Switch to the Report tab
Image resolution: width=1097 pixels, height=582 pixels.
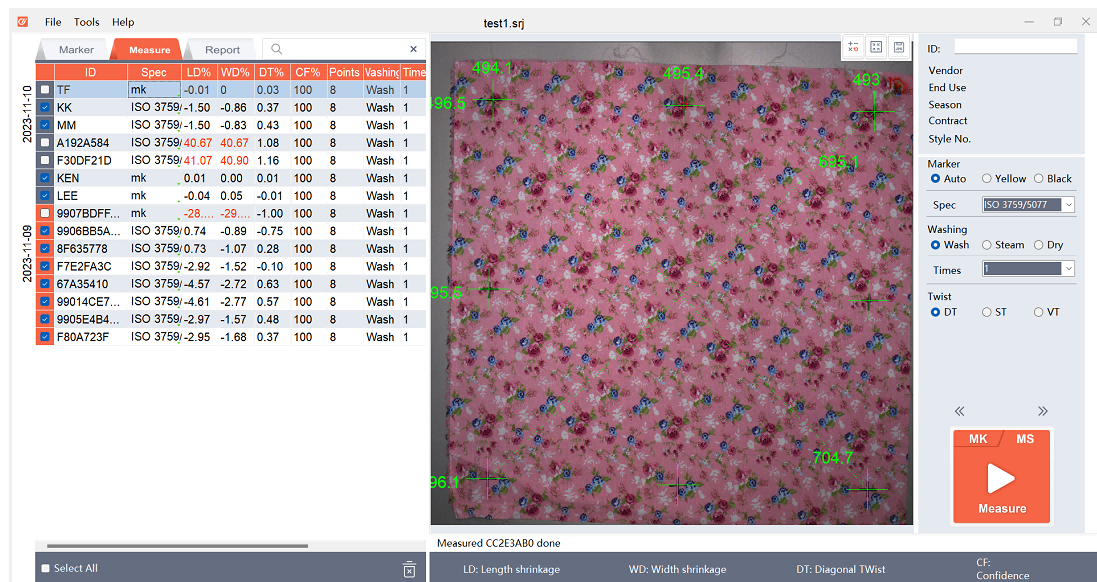point(222,50)
